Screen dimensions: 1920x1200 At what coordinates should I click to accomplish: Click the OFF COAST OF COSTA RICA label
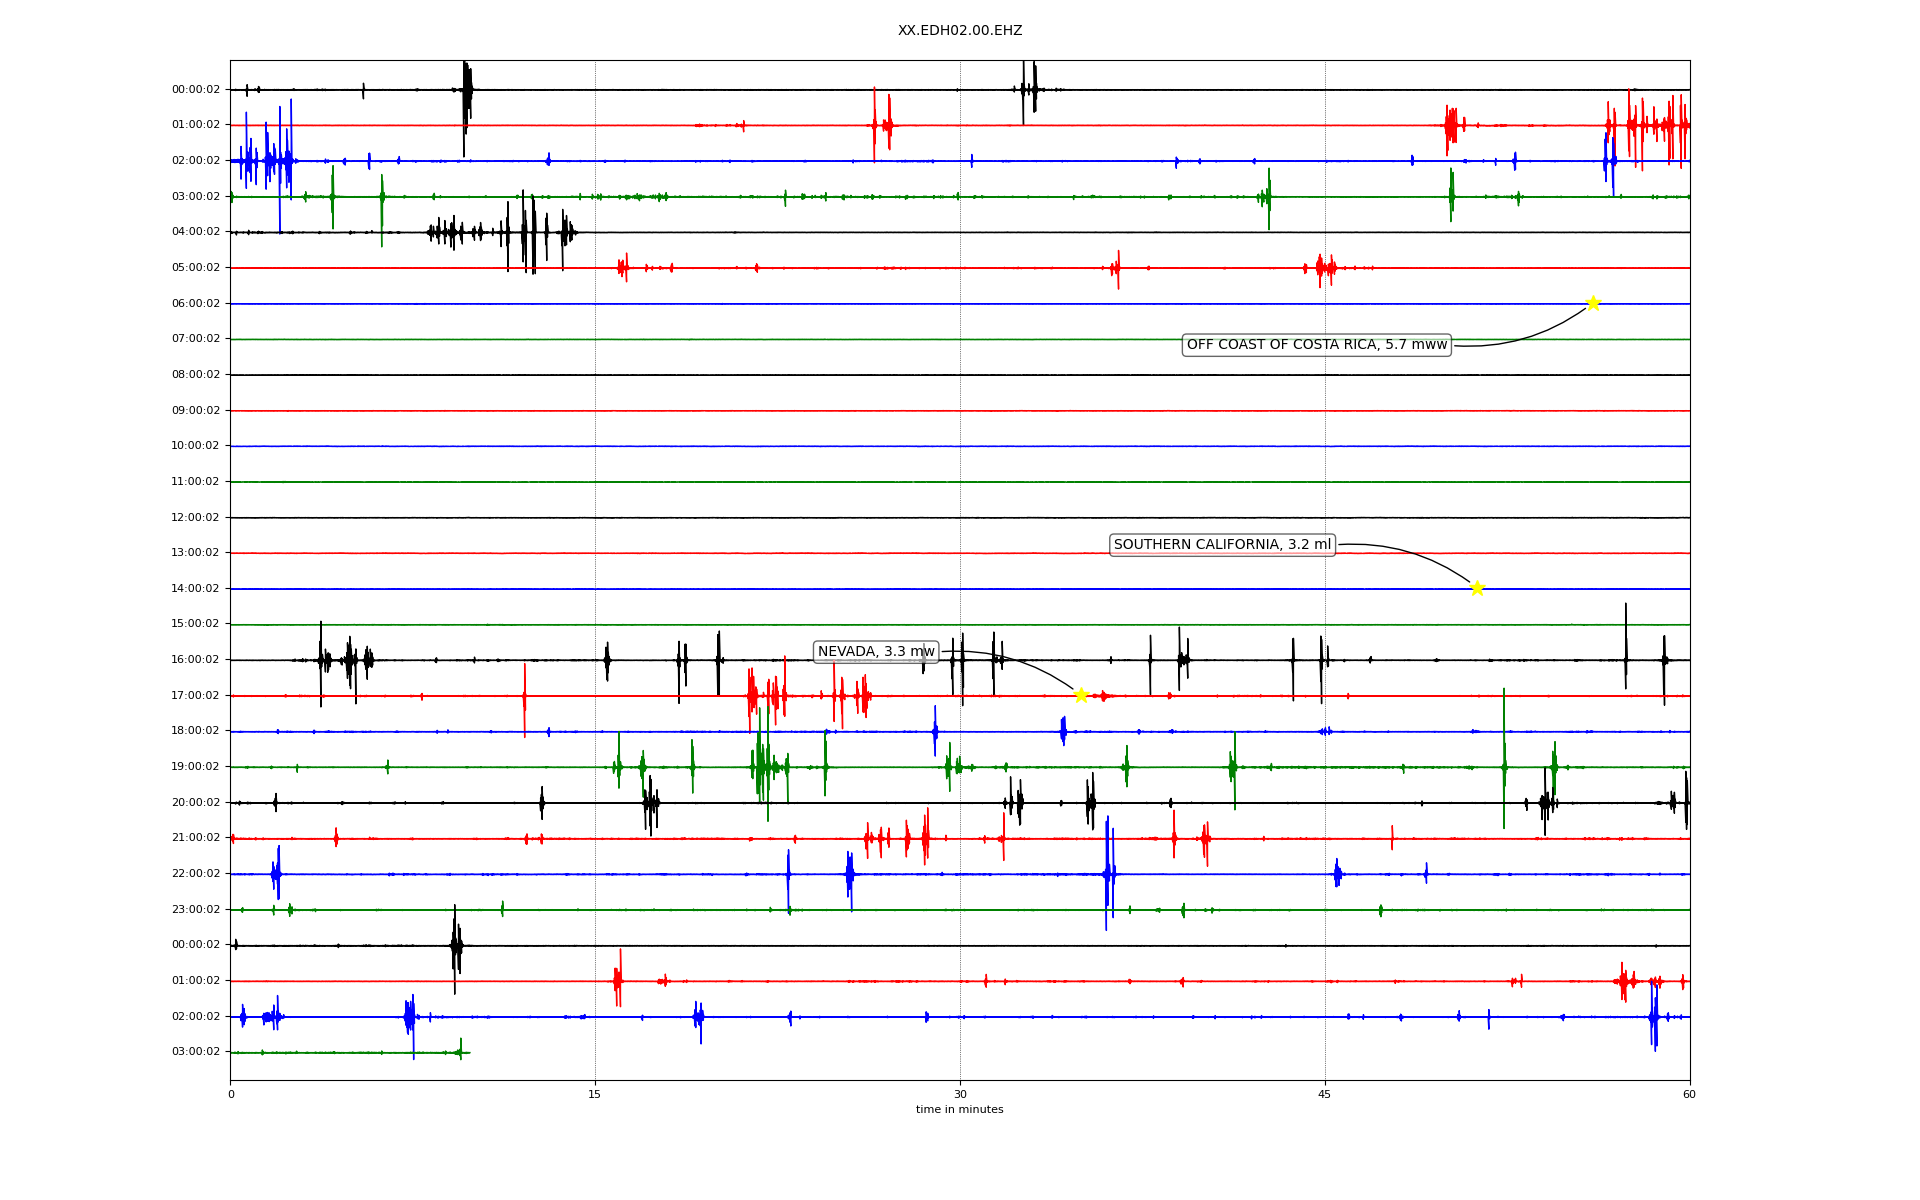click(x=1316, y=345)
